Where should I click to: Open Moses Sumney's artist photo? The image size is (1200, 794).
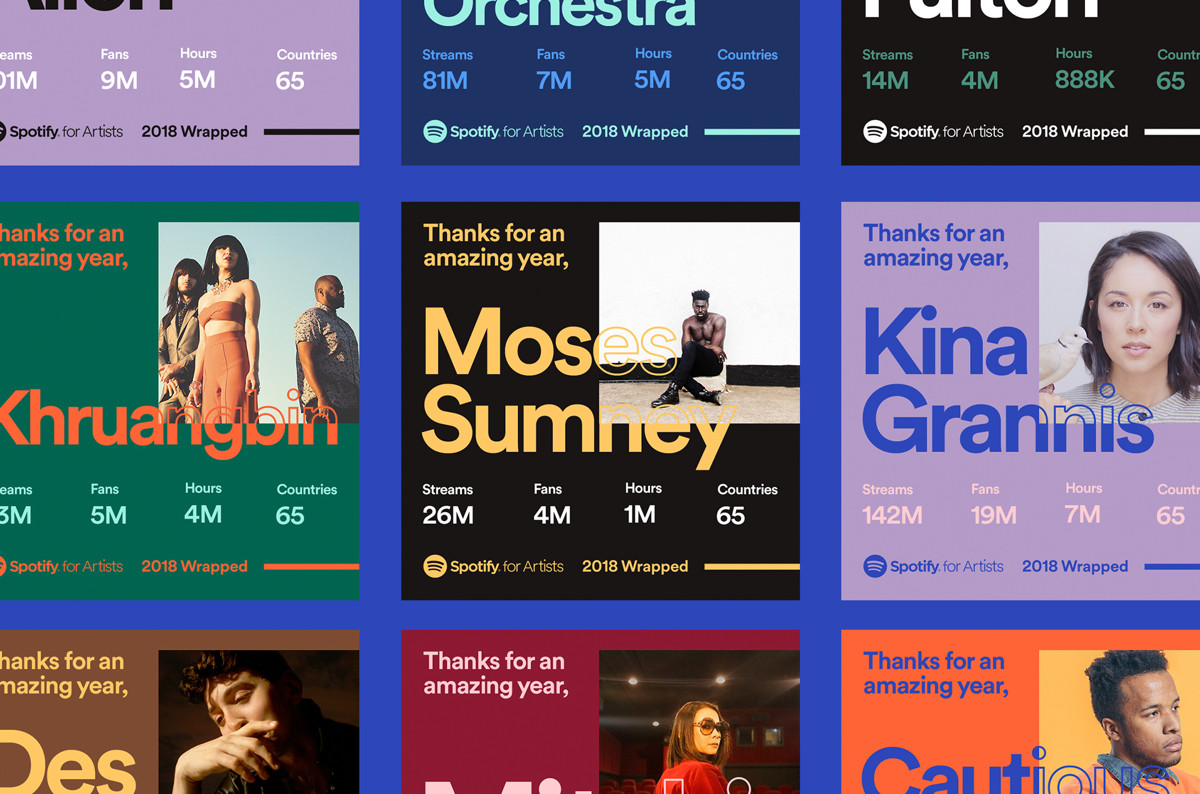[699, 322]
